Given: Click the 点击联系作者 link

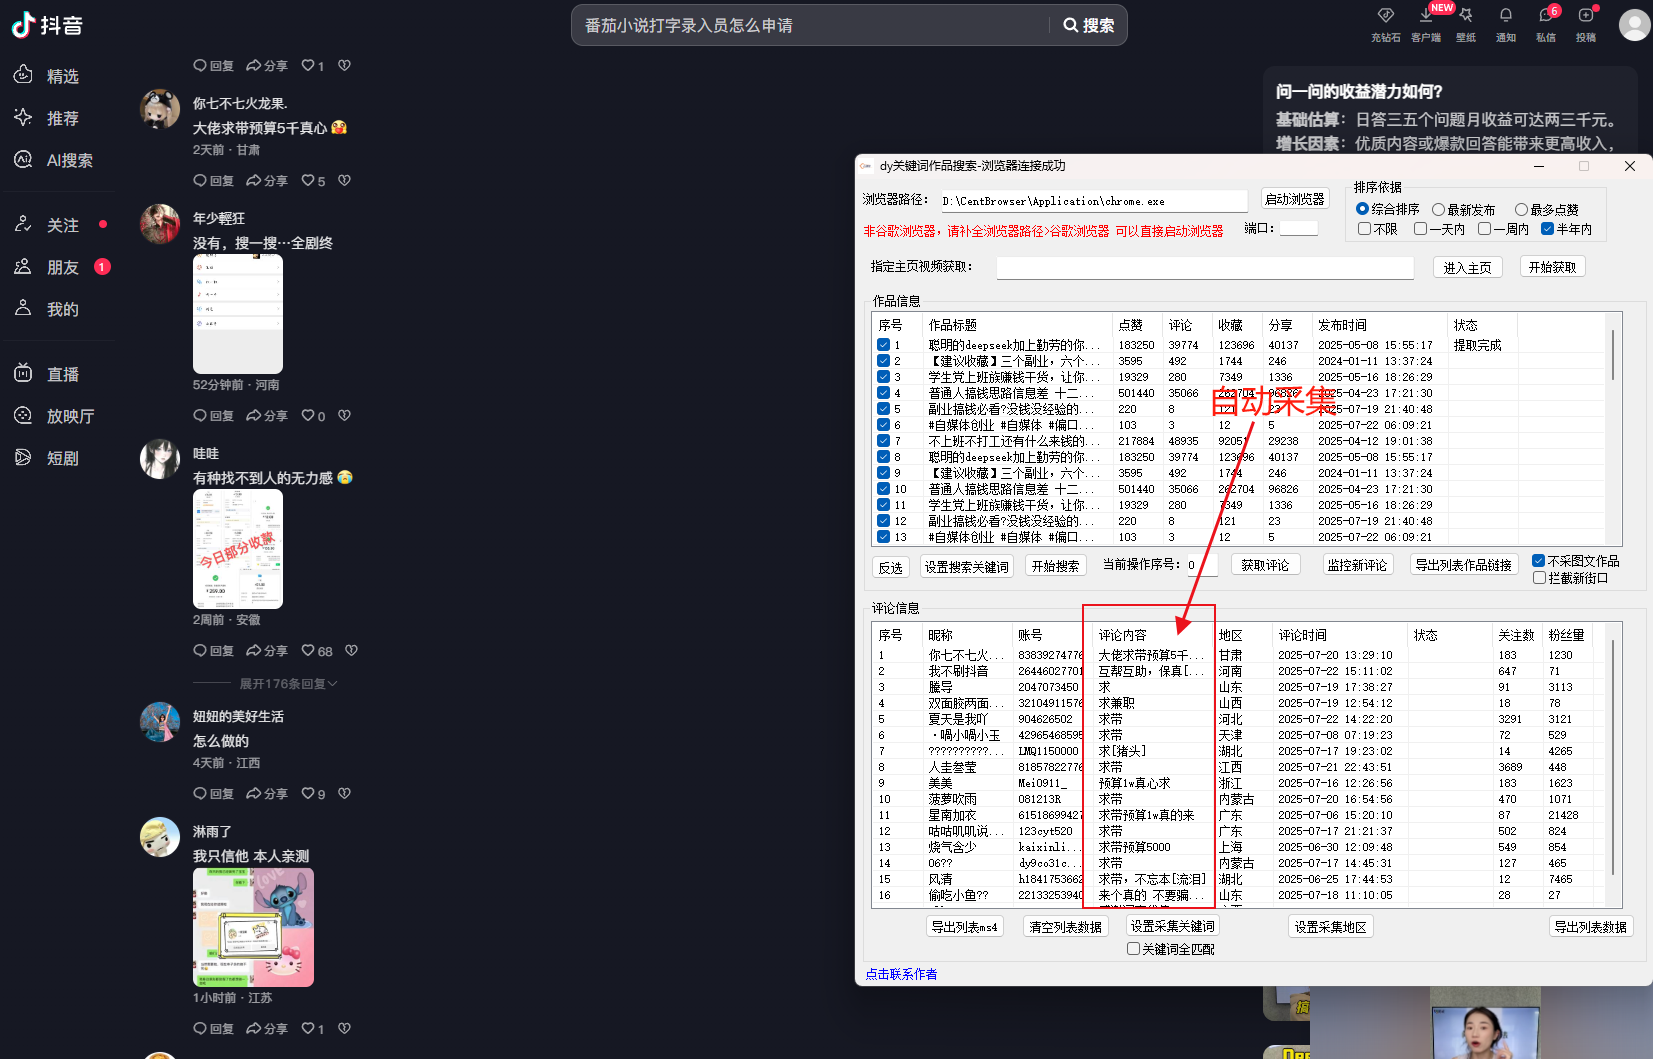Looking at the screenshot, I should 900,973.
